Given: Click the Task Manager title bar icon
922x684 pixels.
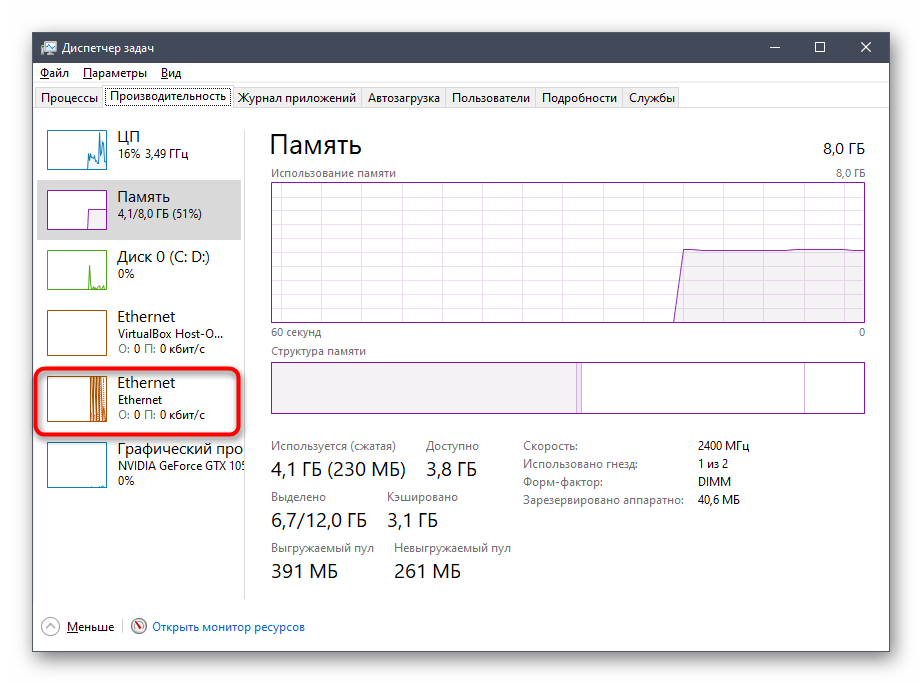Looking at the screenshot, I should [48, 48].
